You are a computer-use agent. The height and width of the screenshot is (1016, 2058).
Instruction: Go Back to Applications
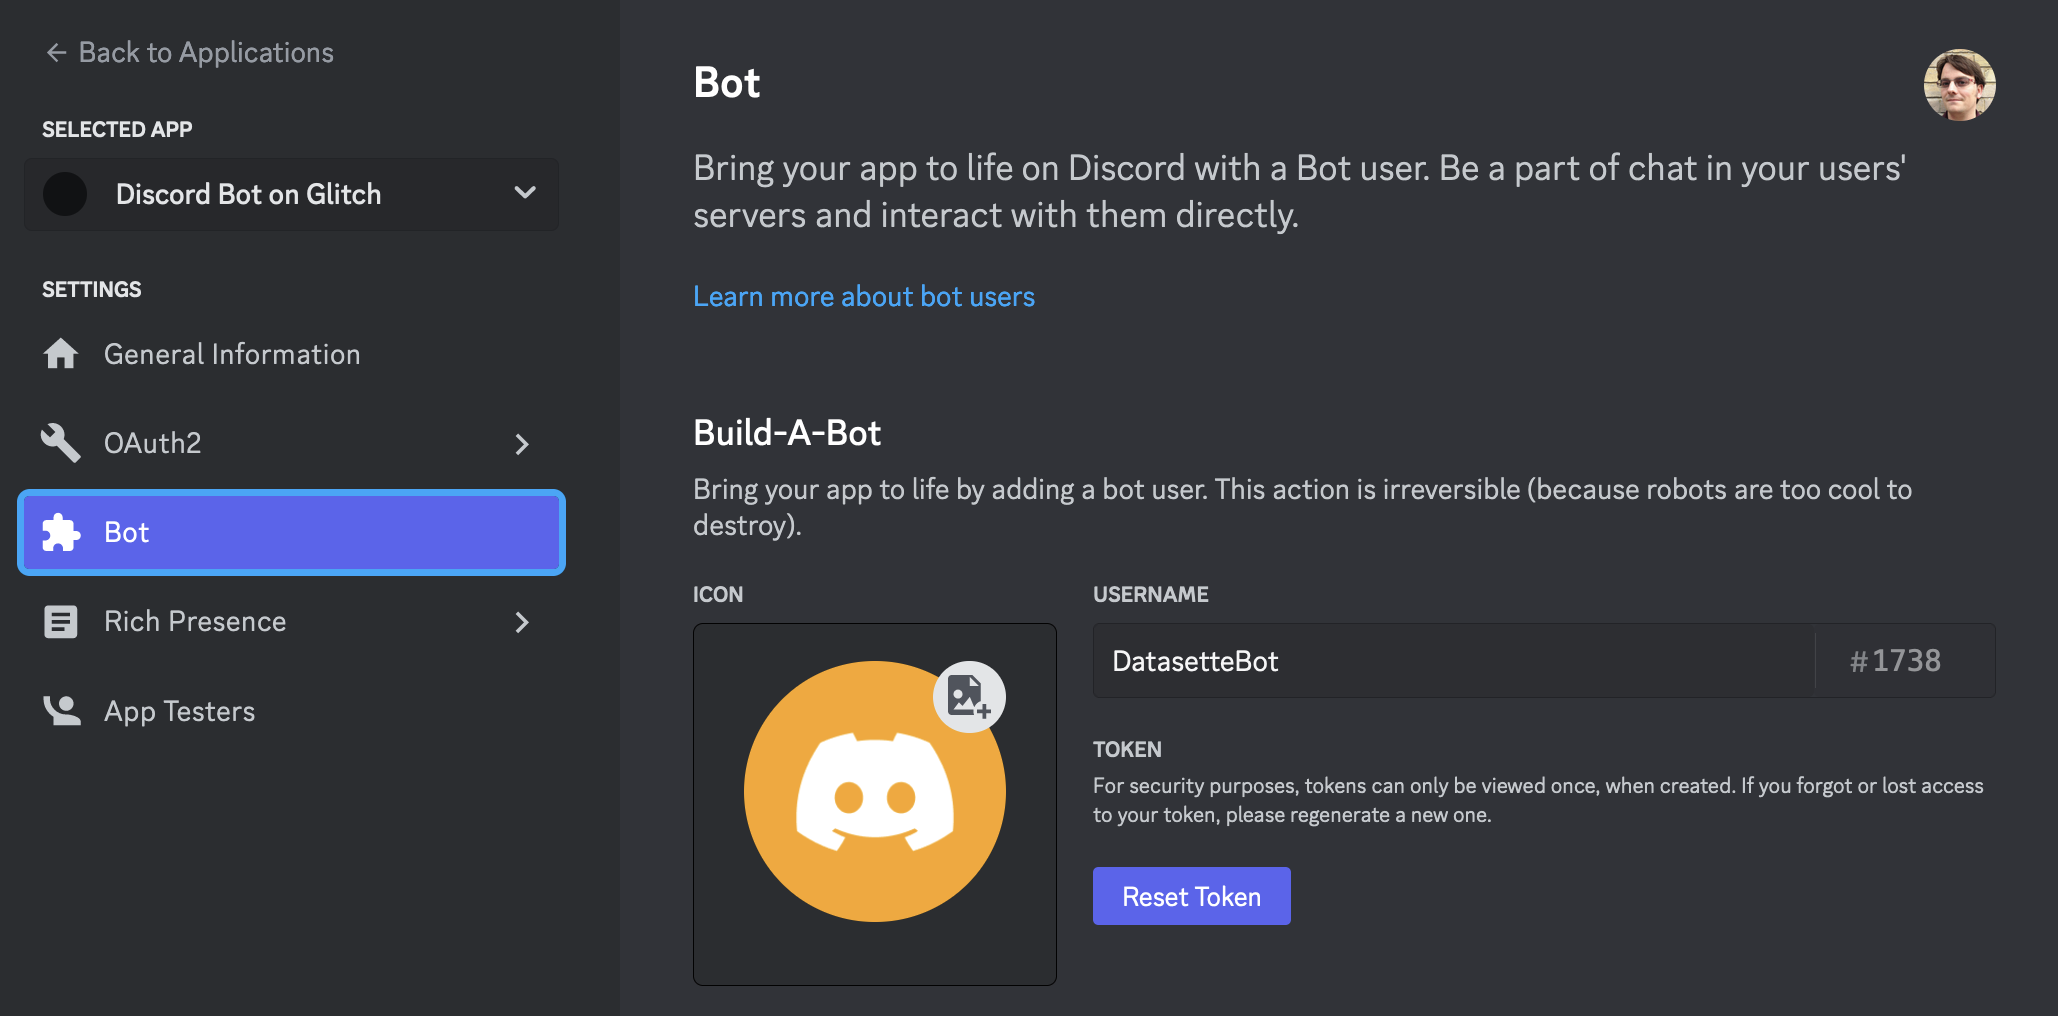coord(206,53)
